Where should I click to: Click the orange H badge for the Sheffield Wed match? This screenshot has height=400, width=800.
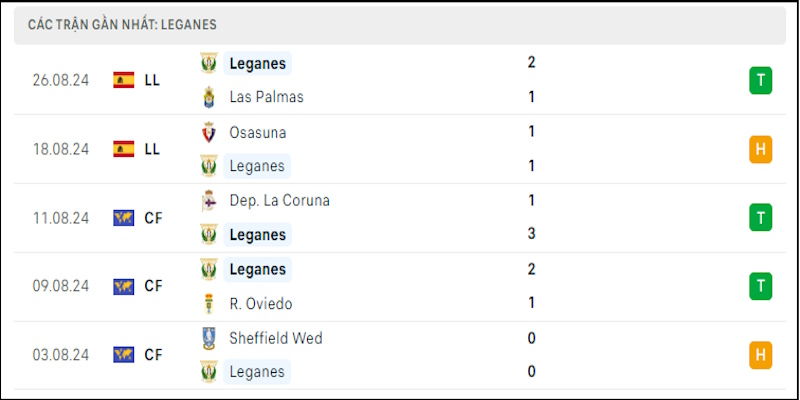click(x=760, y=355)
